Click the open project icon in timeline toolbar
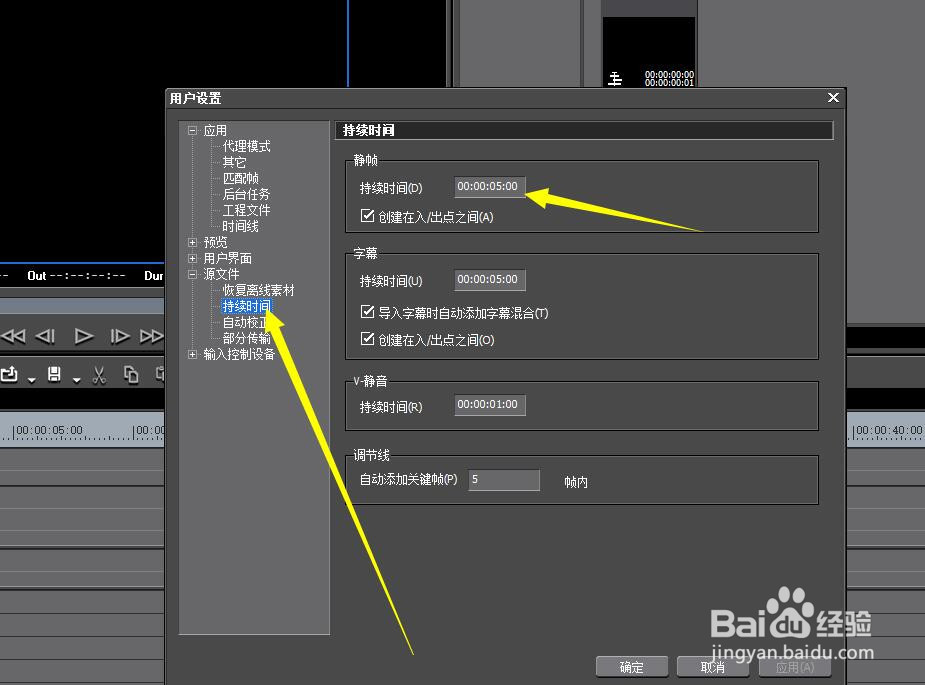The image size is (925, 685). click(x=9, y=374)
